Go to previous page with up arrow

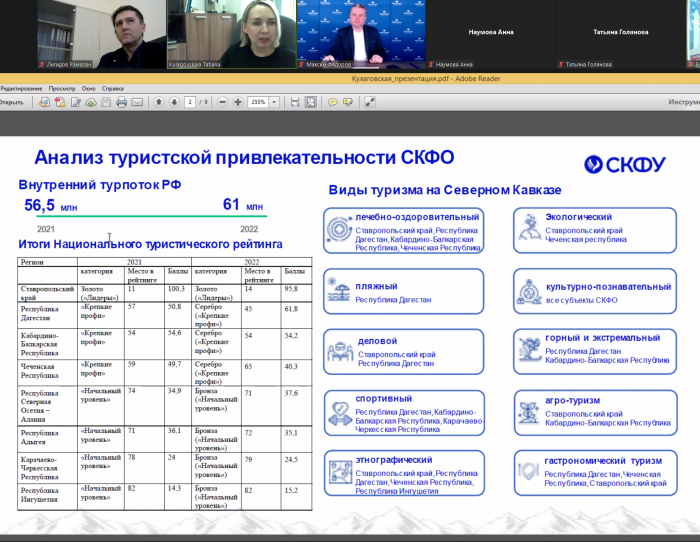point(158,102)
